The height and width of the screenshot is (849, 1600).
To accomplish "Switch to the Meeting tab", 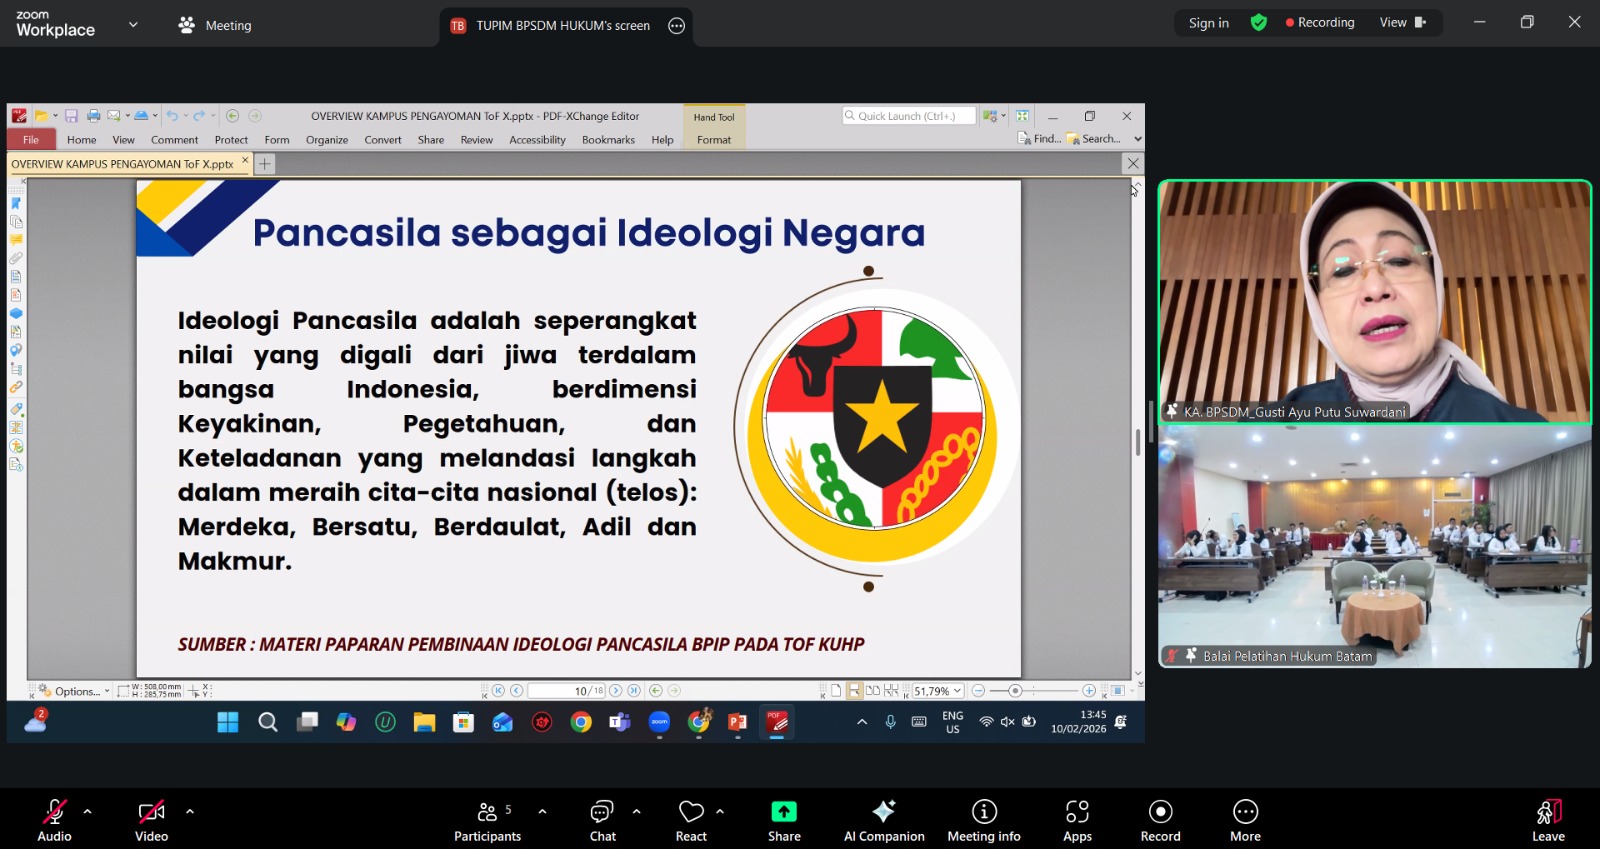I will [x=215, y=26].
